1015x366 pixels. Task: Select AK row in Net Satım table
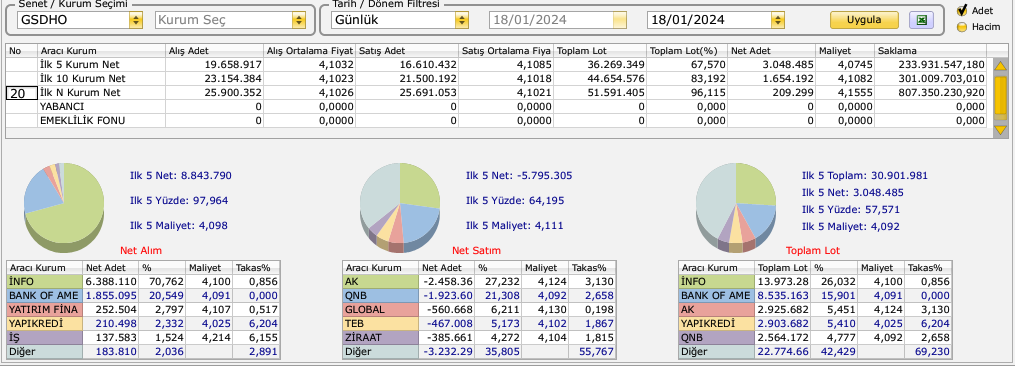479,282
